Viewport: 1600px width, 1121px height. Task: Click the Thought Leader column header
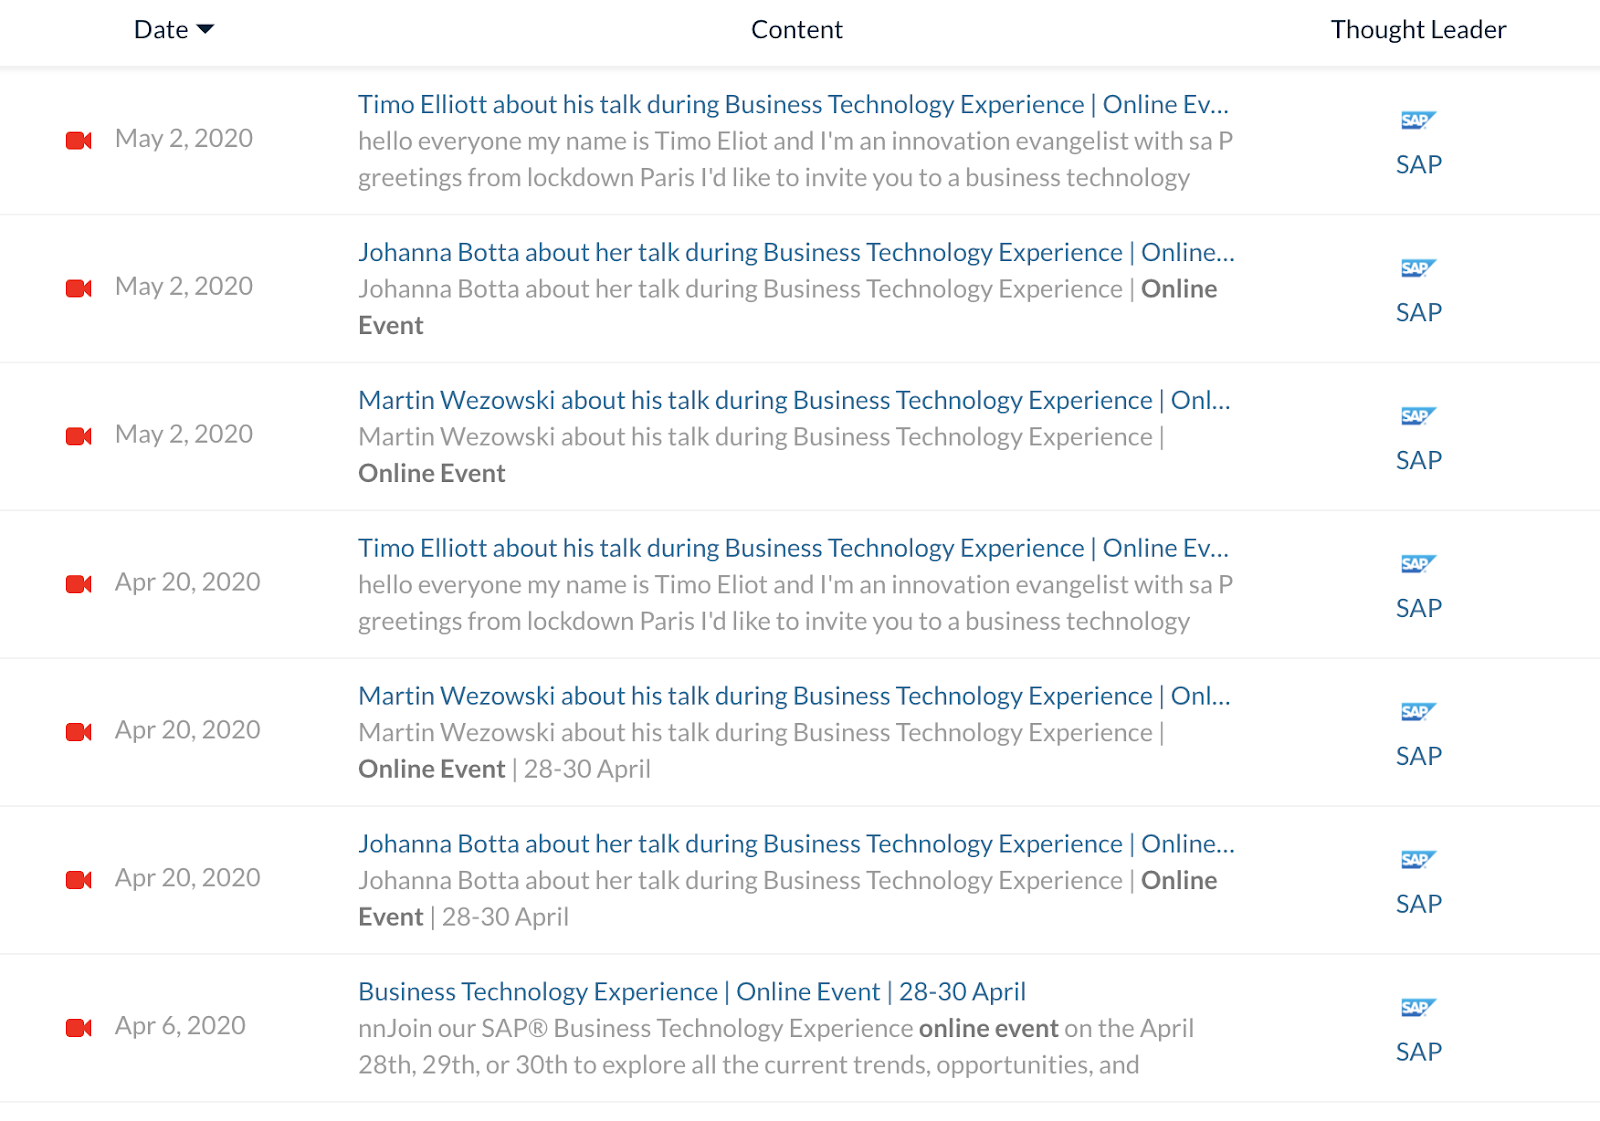(1418, 30)
